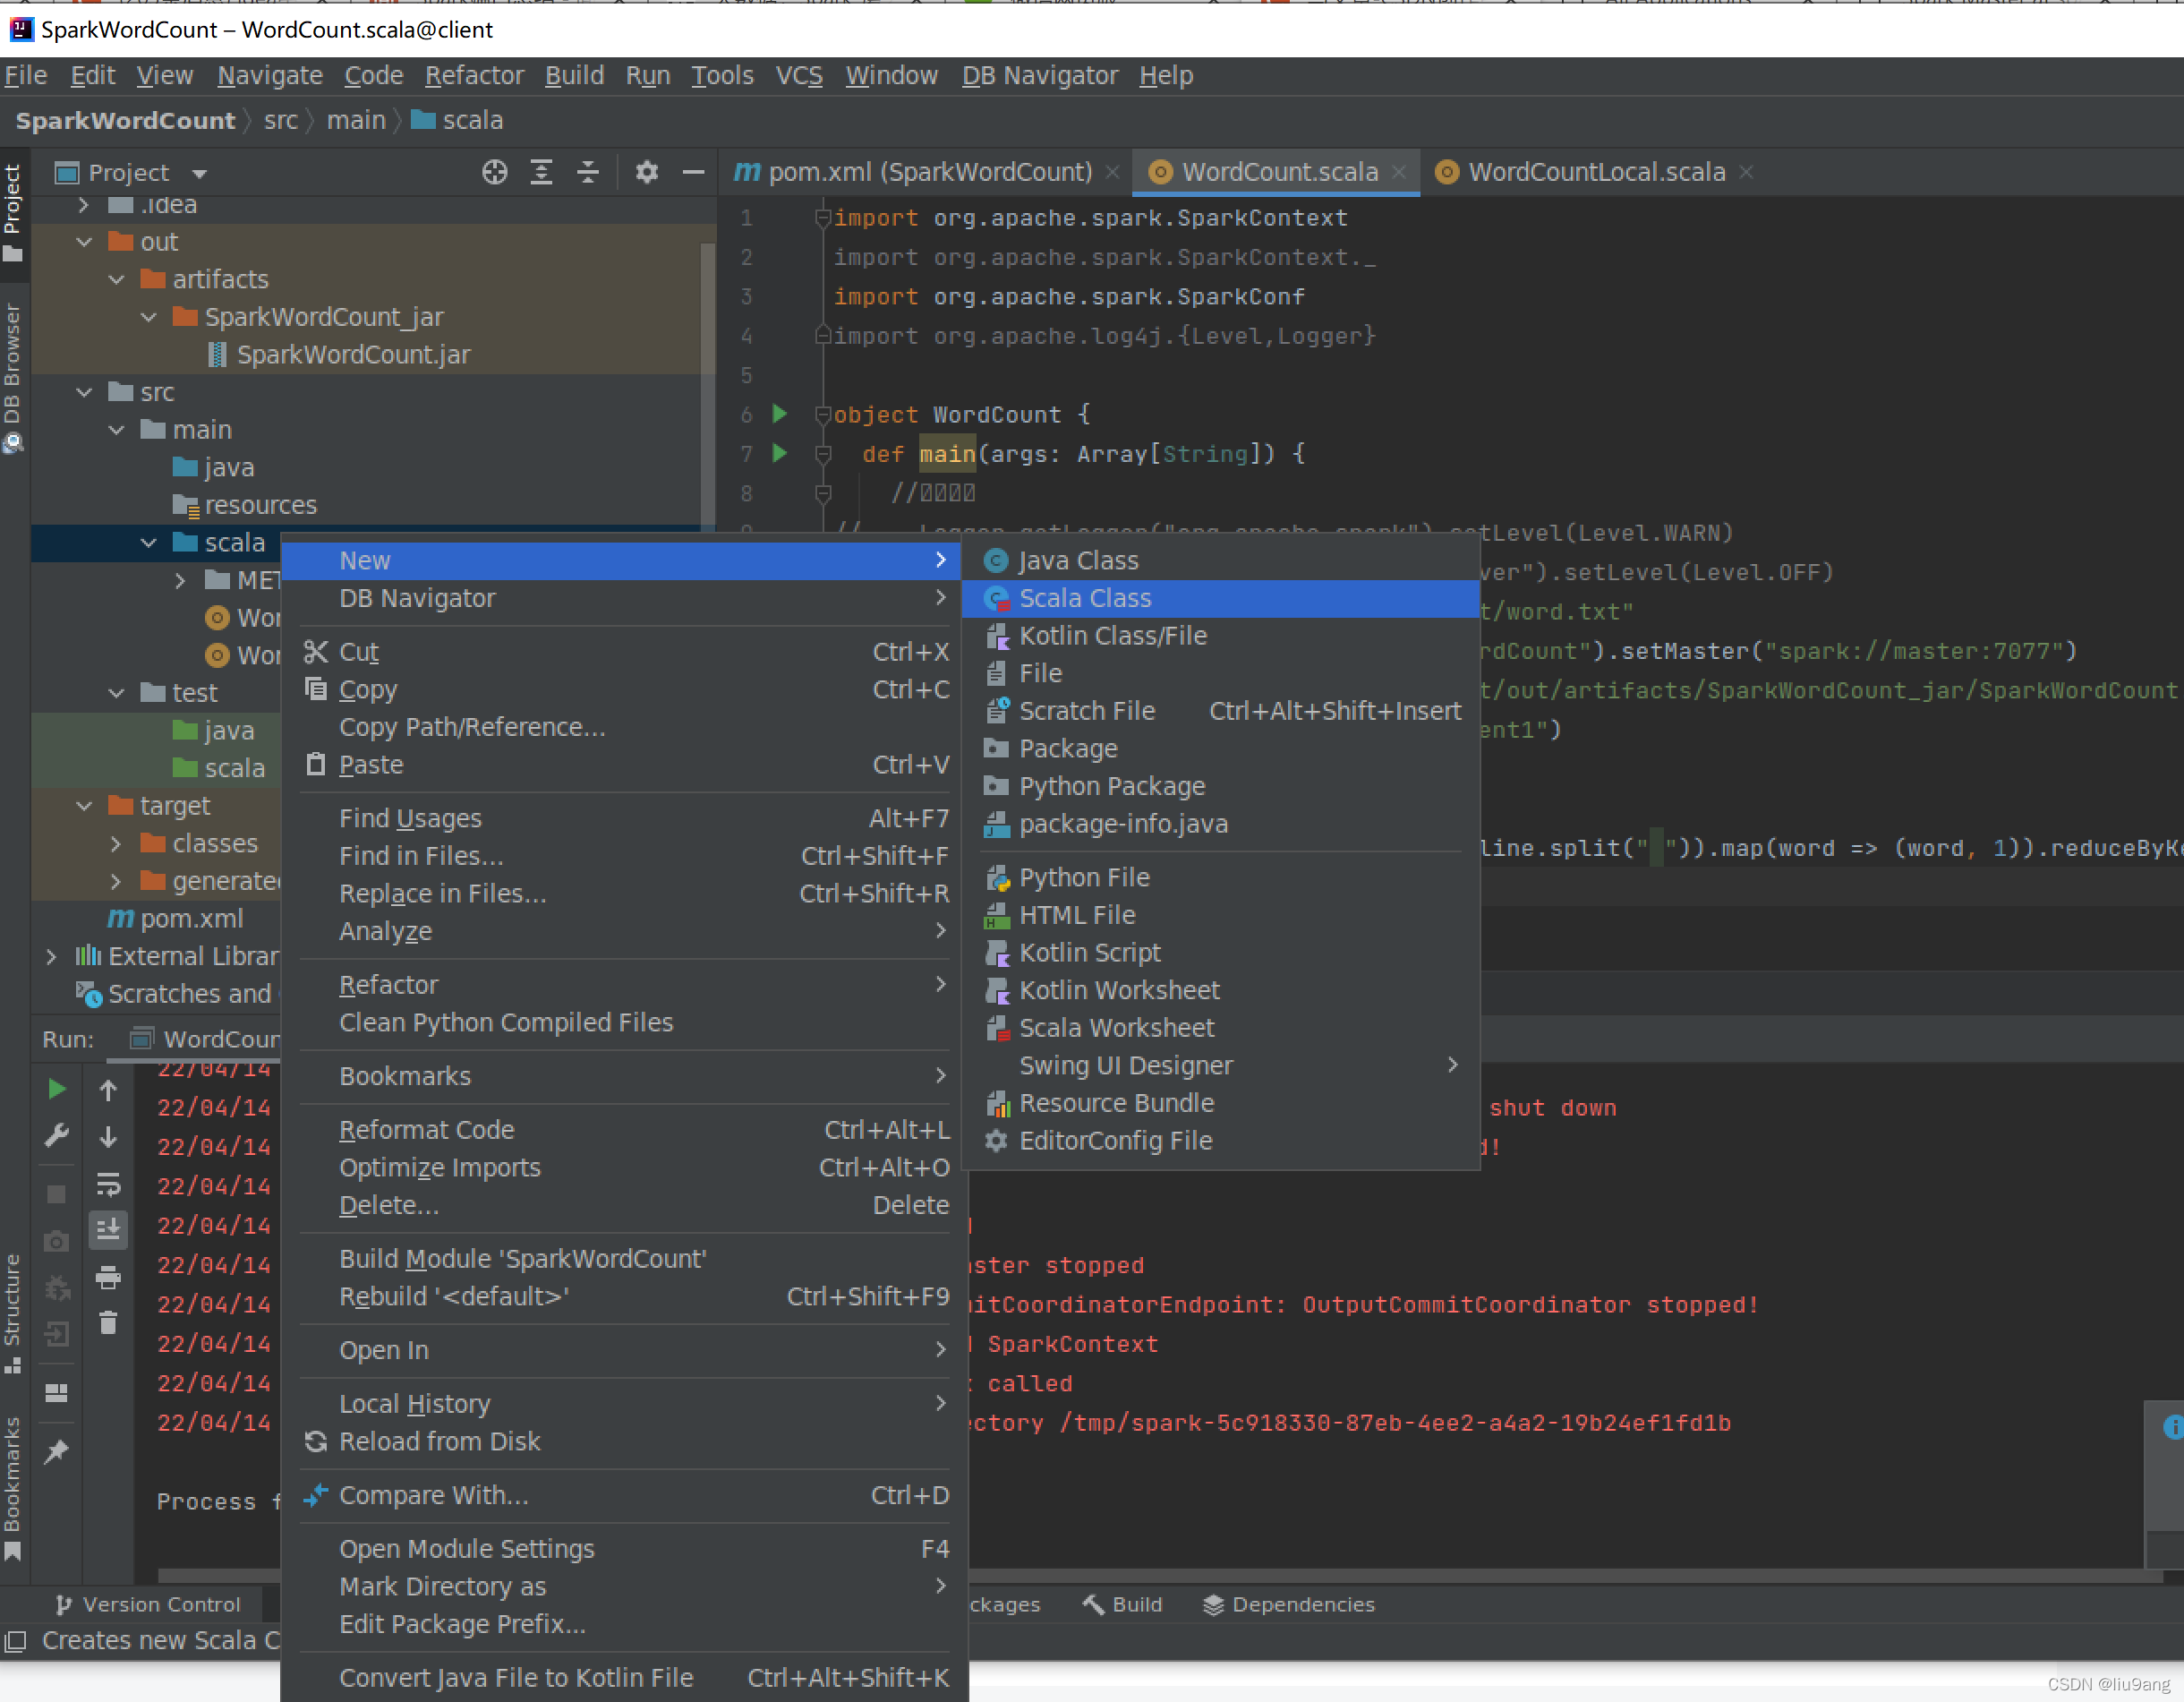Open DB Browser side tool window
This screenshot has height=1702, width=2184.
tap(12, 378)
